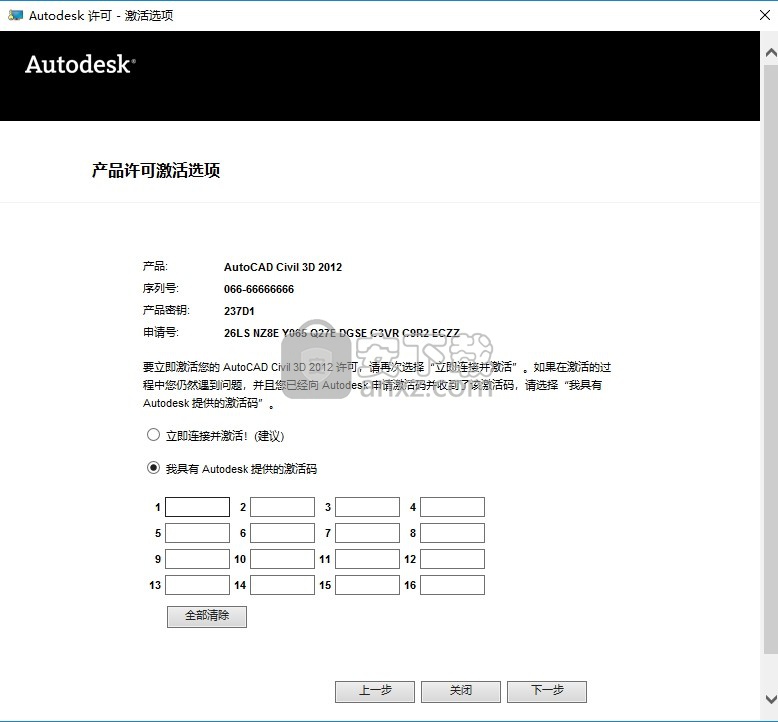
Task: Click activation code field 15
Action: tap(367, 585)
